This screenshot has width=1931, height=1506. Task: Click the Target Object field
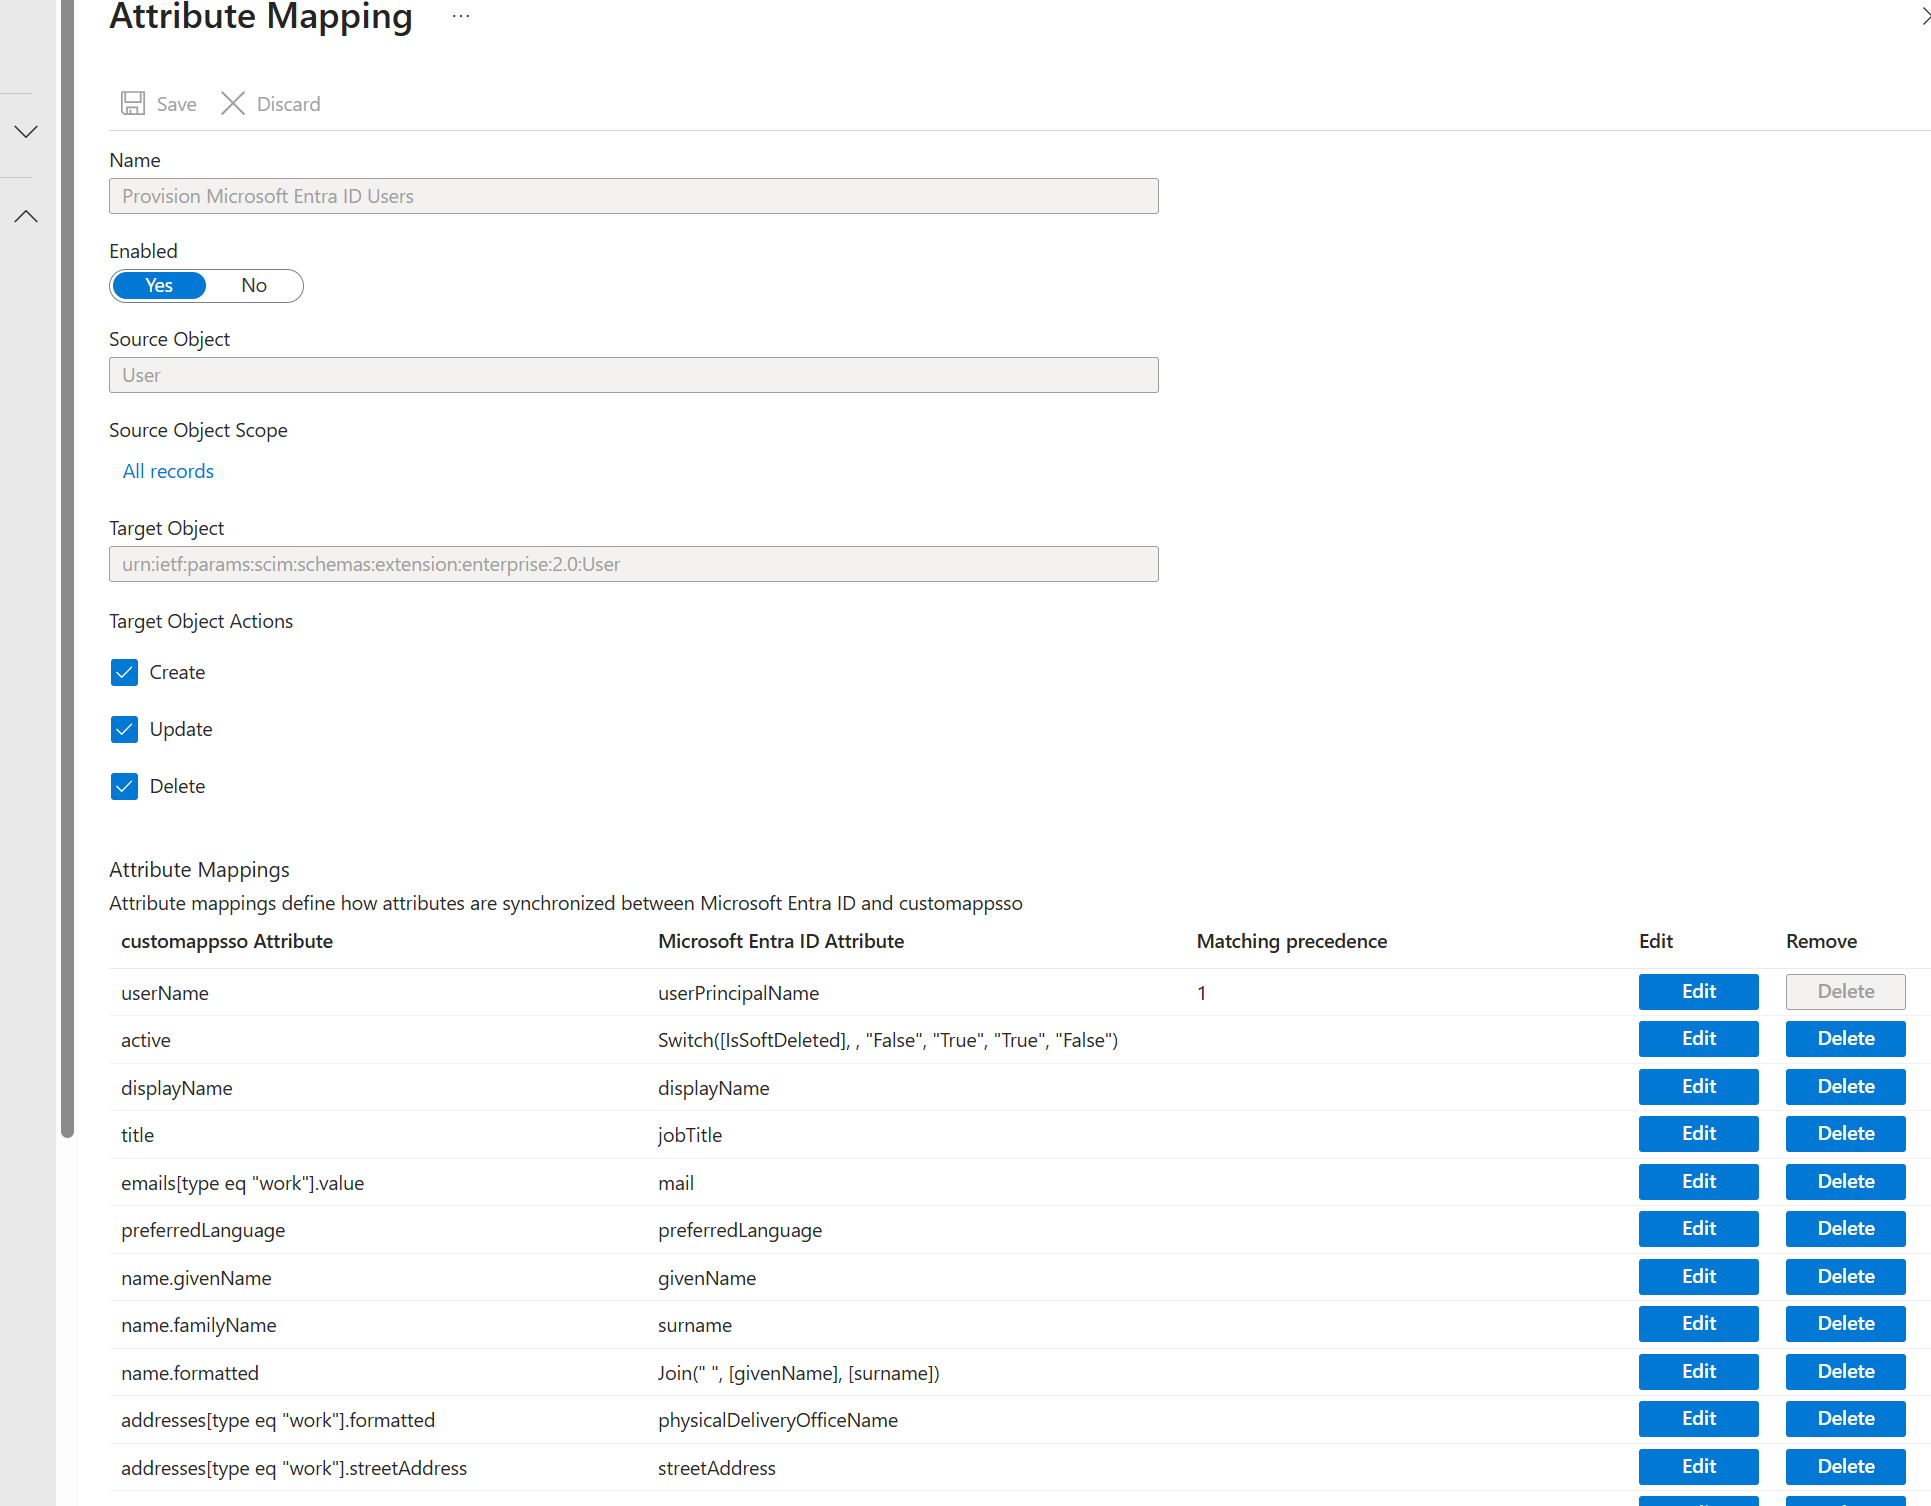pyautogui.click(x=634, y=564)
